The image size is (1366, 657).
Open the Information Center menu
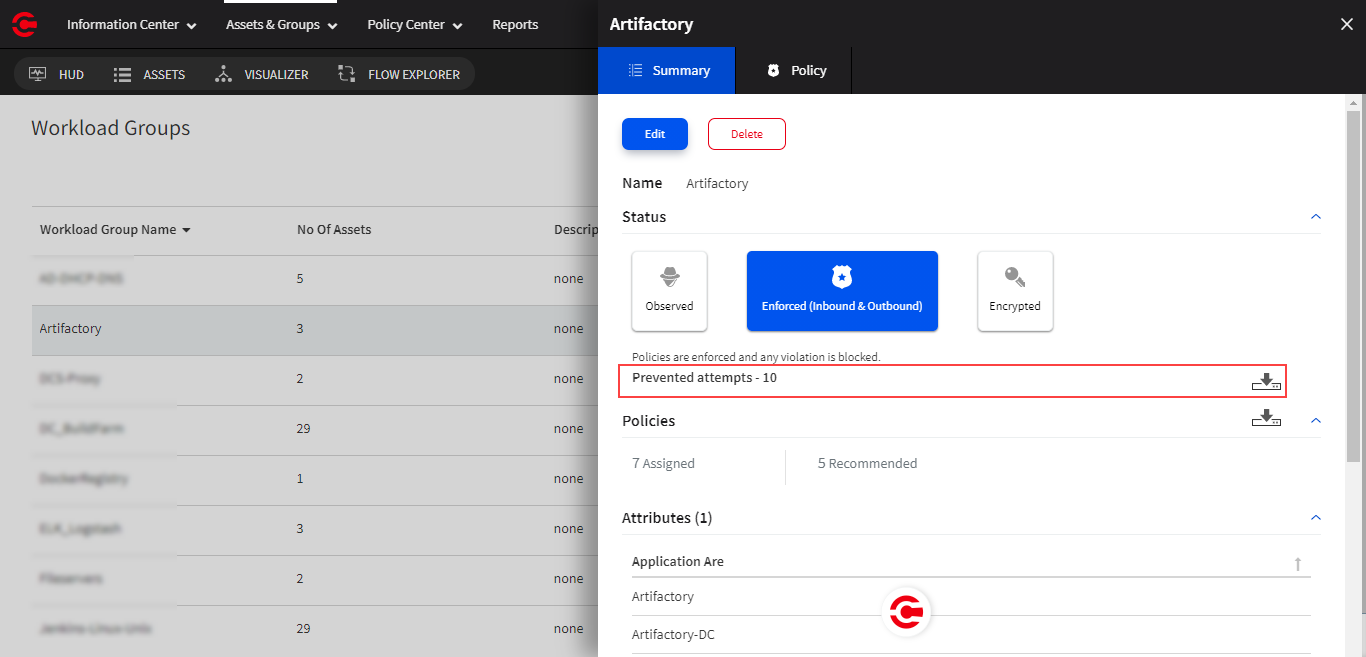tap(131, 25)
